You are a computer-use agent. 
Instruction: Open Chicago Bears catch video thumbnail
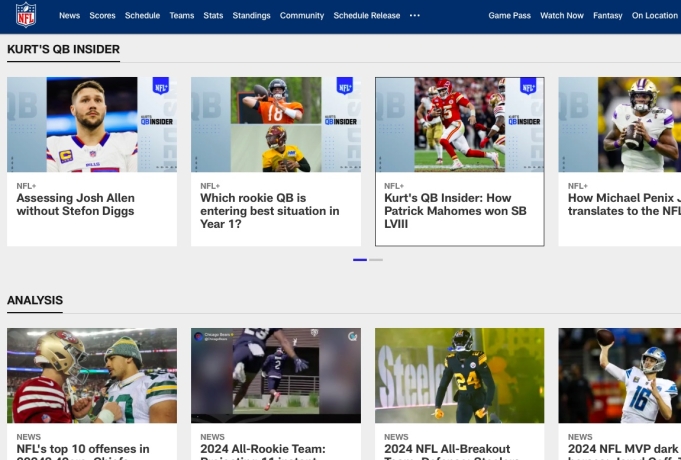point(276,376)
